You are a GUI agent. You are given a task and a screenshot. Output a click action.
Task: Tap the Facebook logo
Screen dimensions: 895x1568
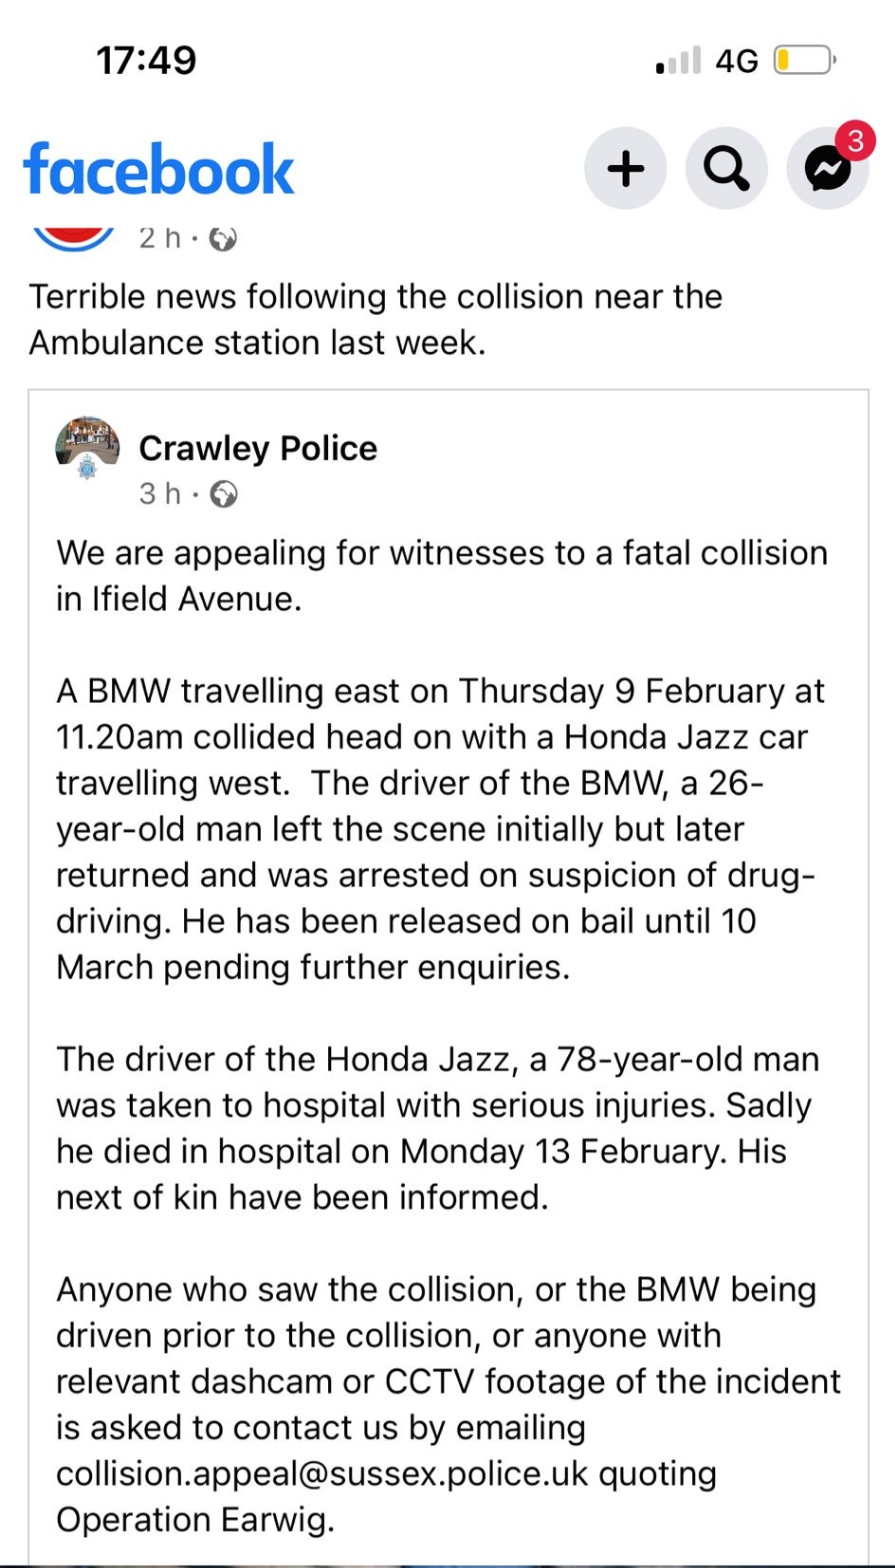pyautogui.click(x=159, y=168)
